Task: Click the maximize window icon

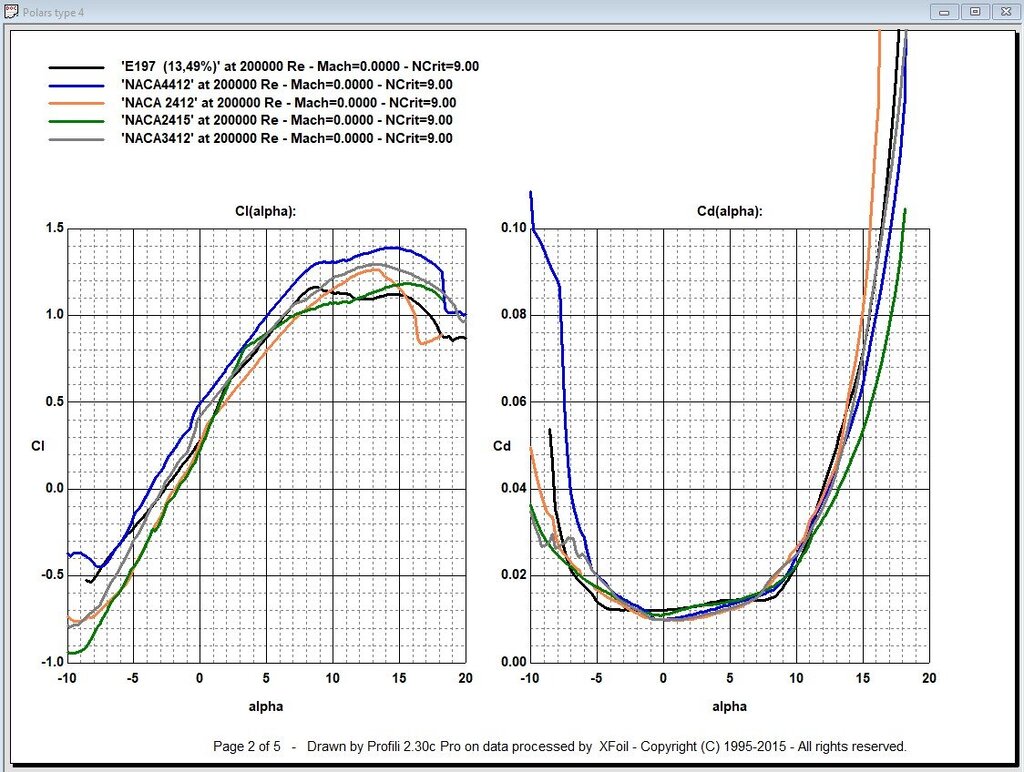Action: coord(974,11)
